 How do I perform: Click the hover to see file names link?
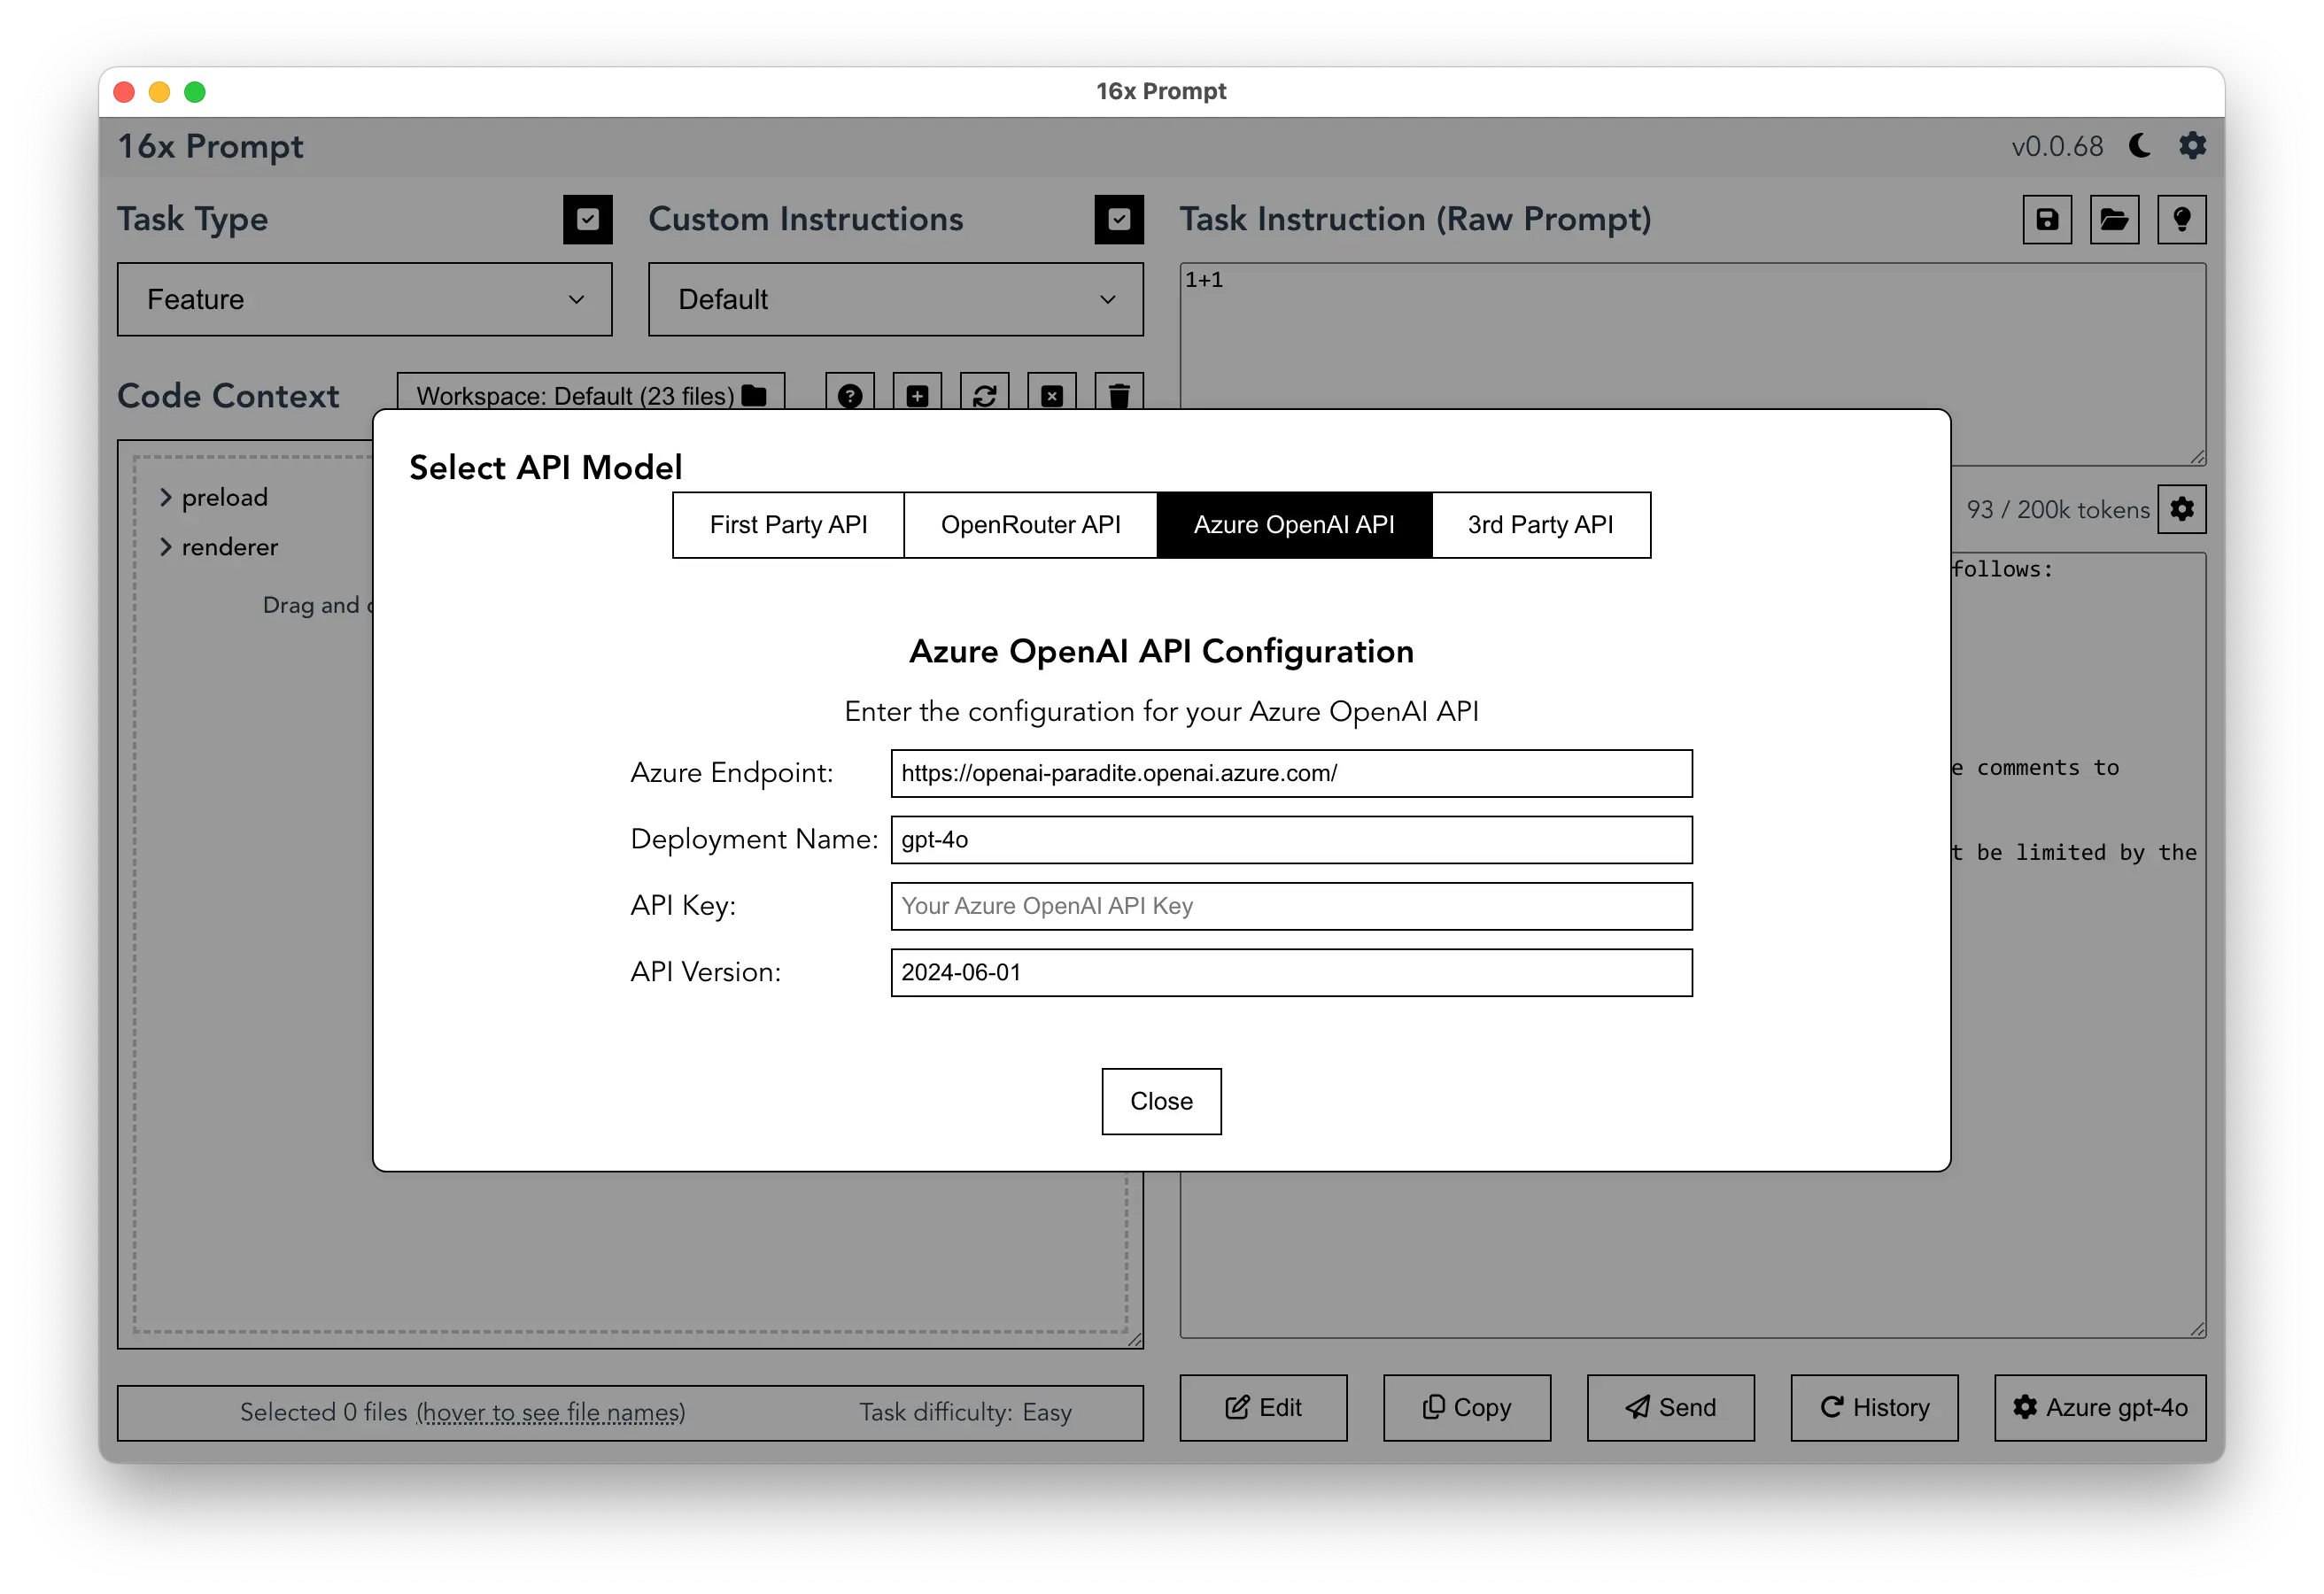550,1412
